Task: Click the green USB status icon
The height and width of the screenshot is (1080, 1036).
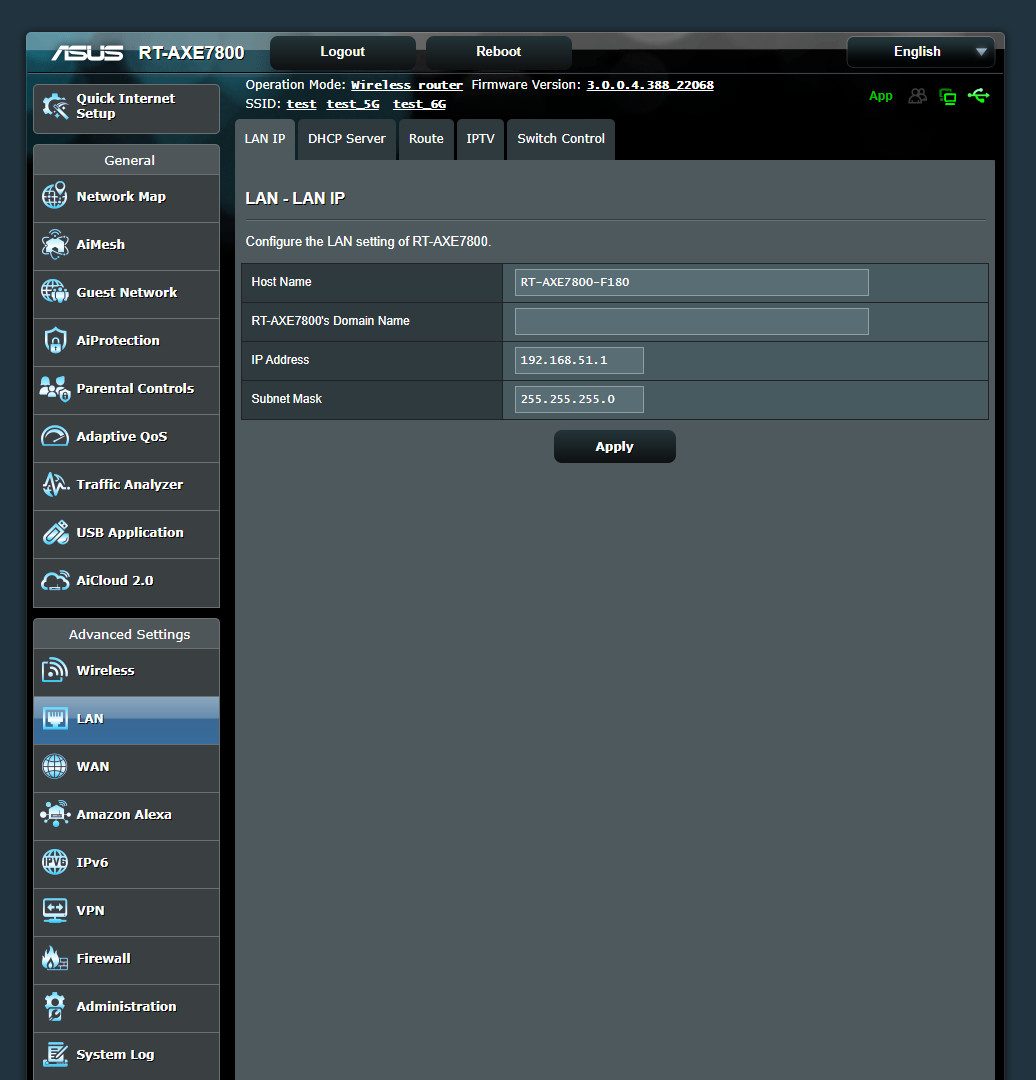Action: pyautogui.click(x=979, y=95)
